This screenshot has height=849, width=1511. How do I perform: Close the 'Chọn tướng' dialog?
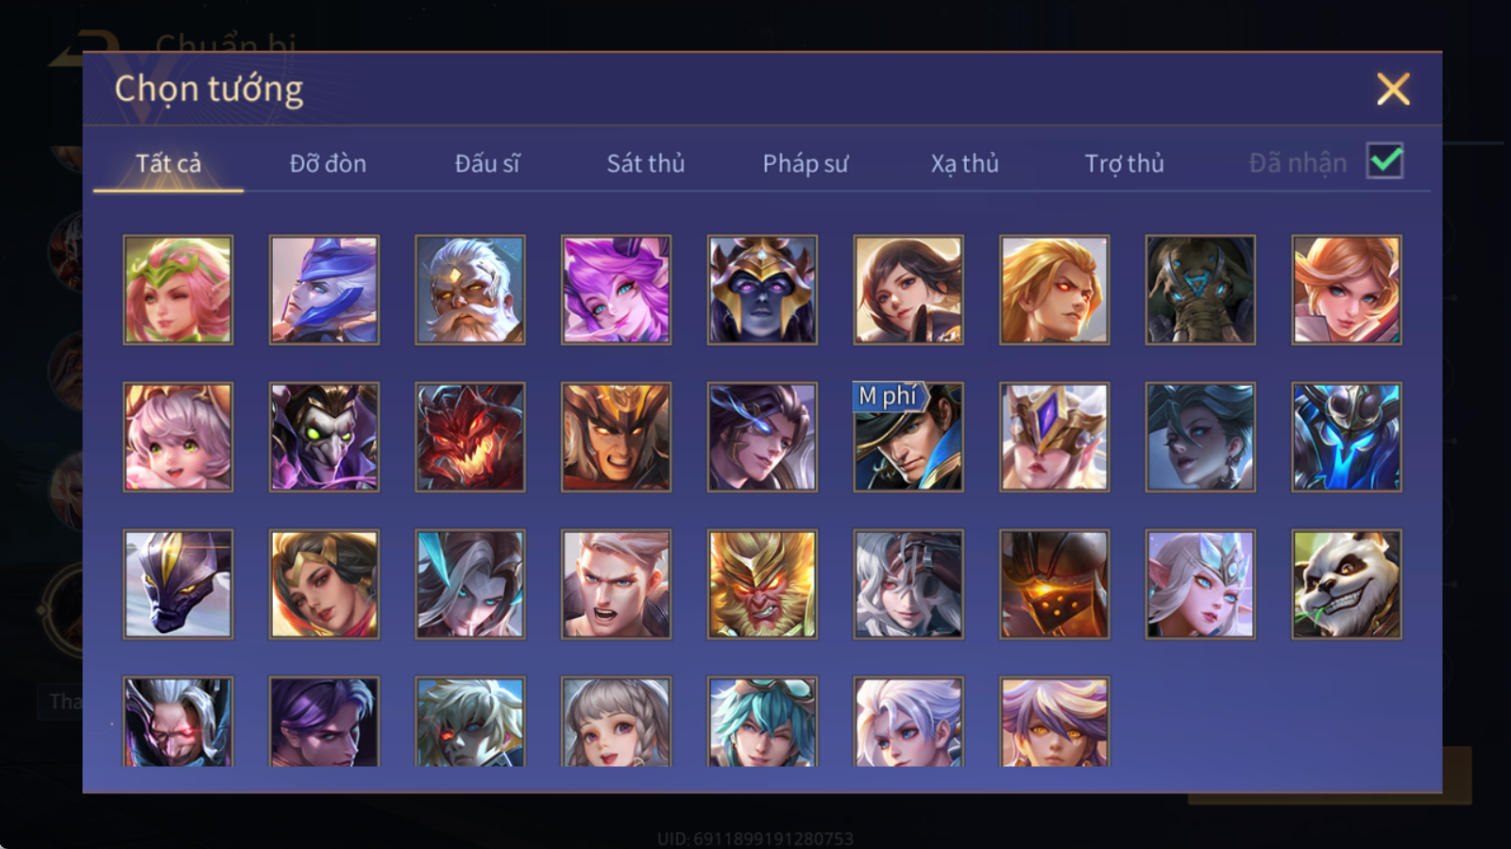[1393, 89]
